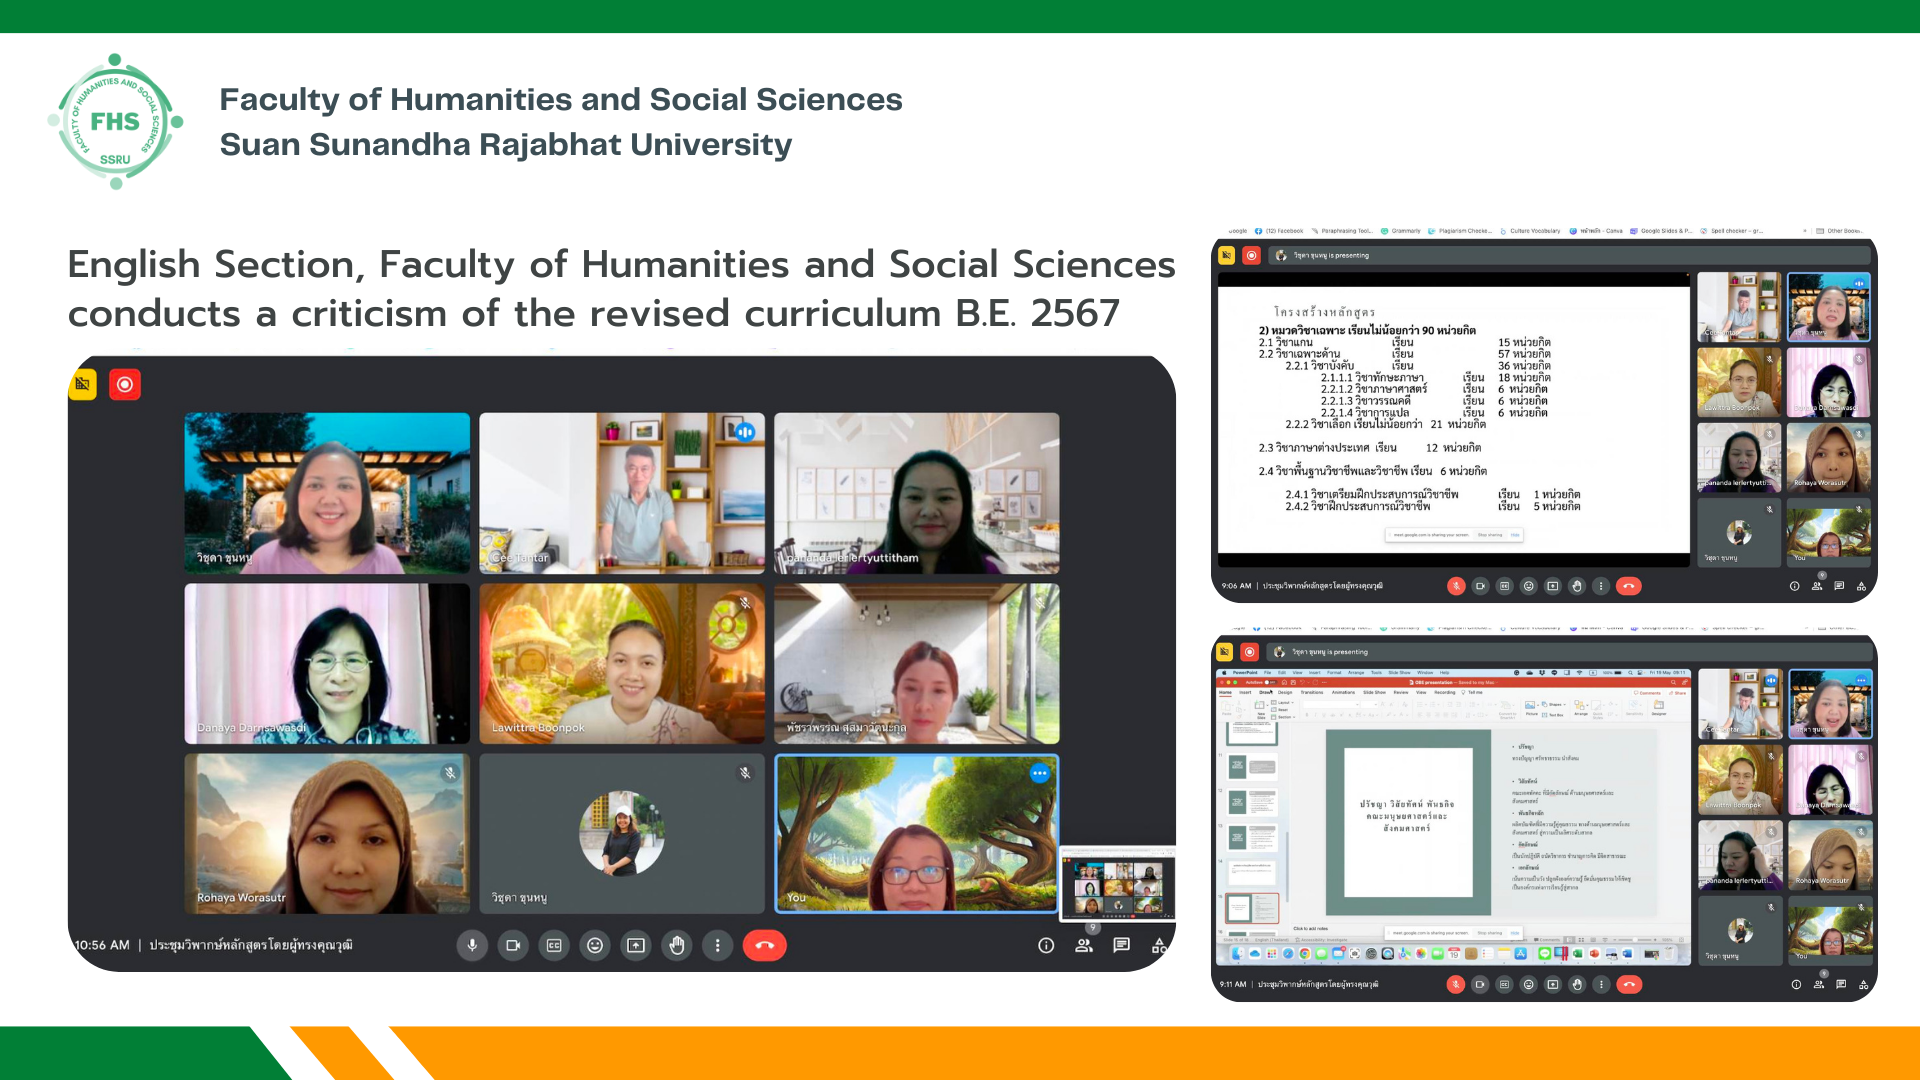This screenshot has height=1080, width=1920.
Task: Click the yellow icon beside recording in large Meet
Action: click(x=83, y=384)
